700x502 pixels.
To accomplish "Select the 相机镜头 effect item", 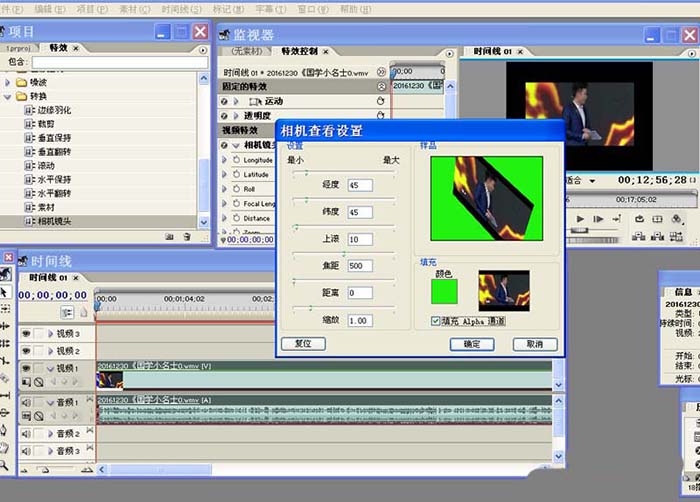I will [x=54, y=221].
